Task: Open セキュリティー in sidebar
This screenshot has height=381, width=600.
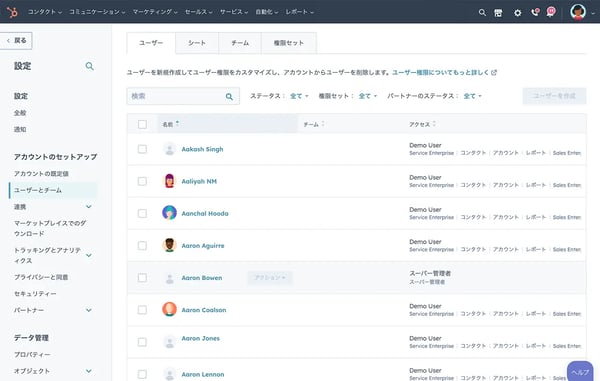Action: click(x=35, y=294)
